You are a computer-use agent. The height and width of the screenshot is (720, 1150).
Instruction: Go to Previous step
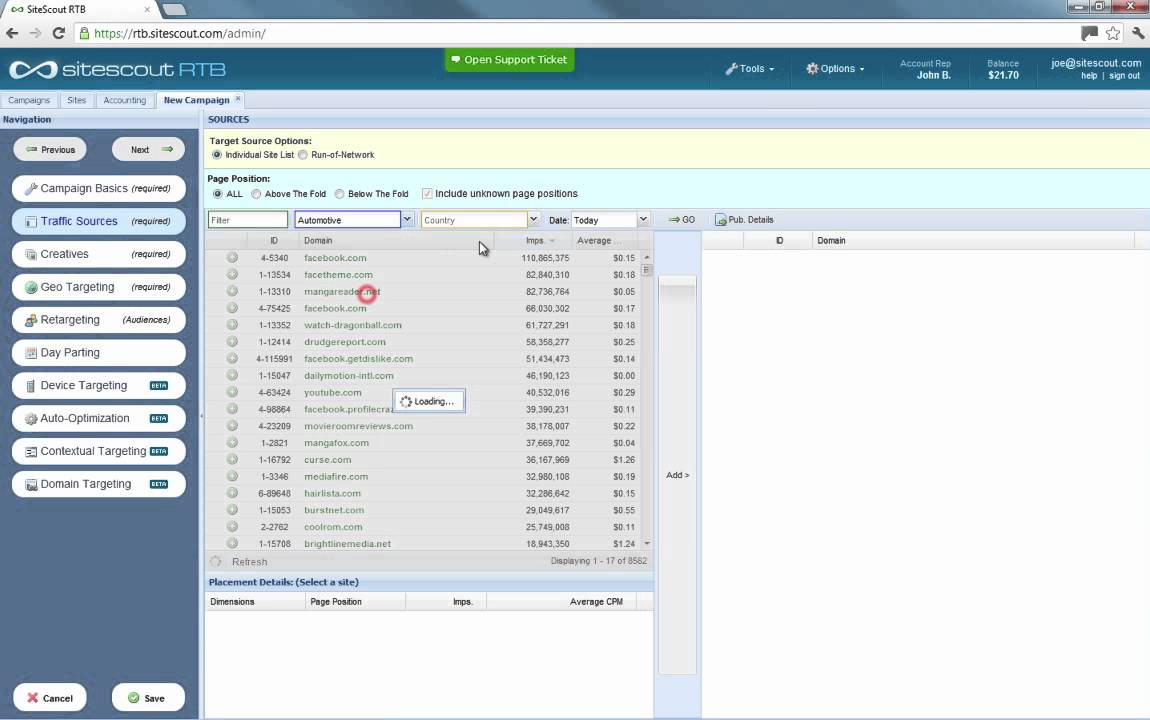(50, 150)
